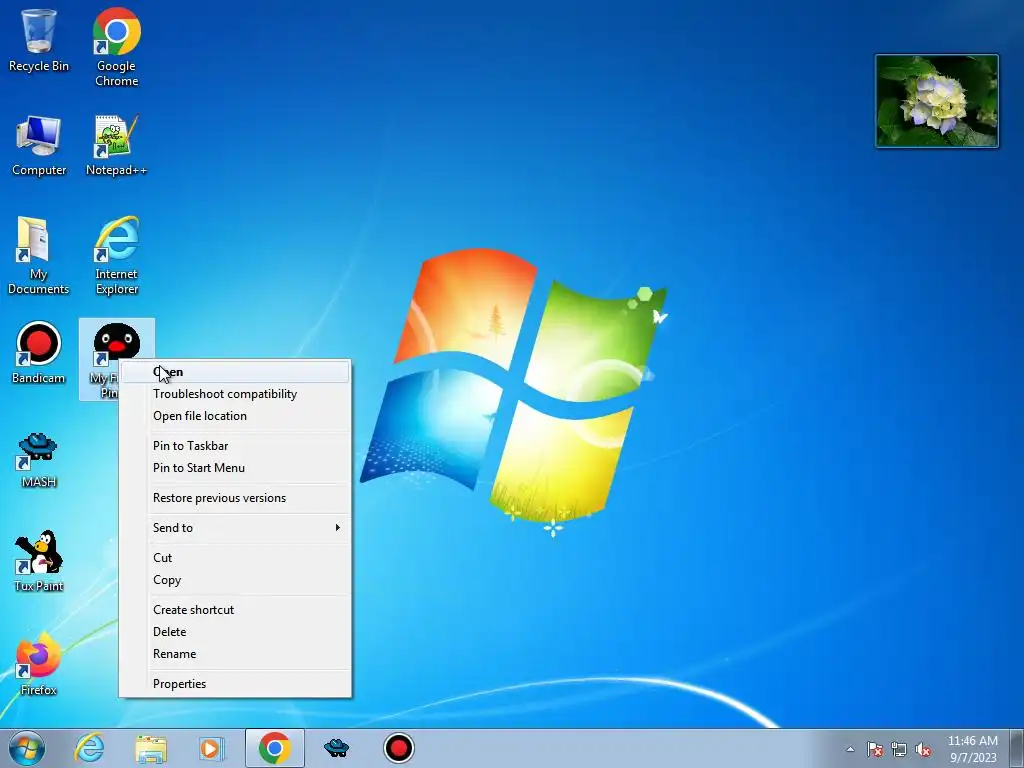Open the Recycle Bin desktop icon
The image size is (1024, 768).
pyautogui.click(x=39, y=40)
